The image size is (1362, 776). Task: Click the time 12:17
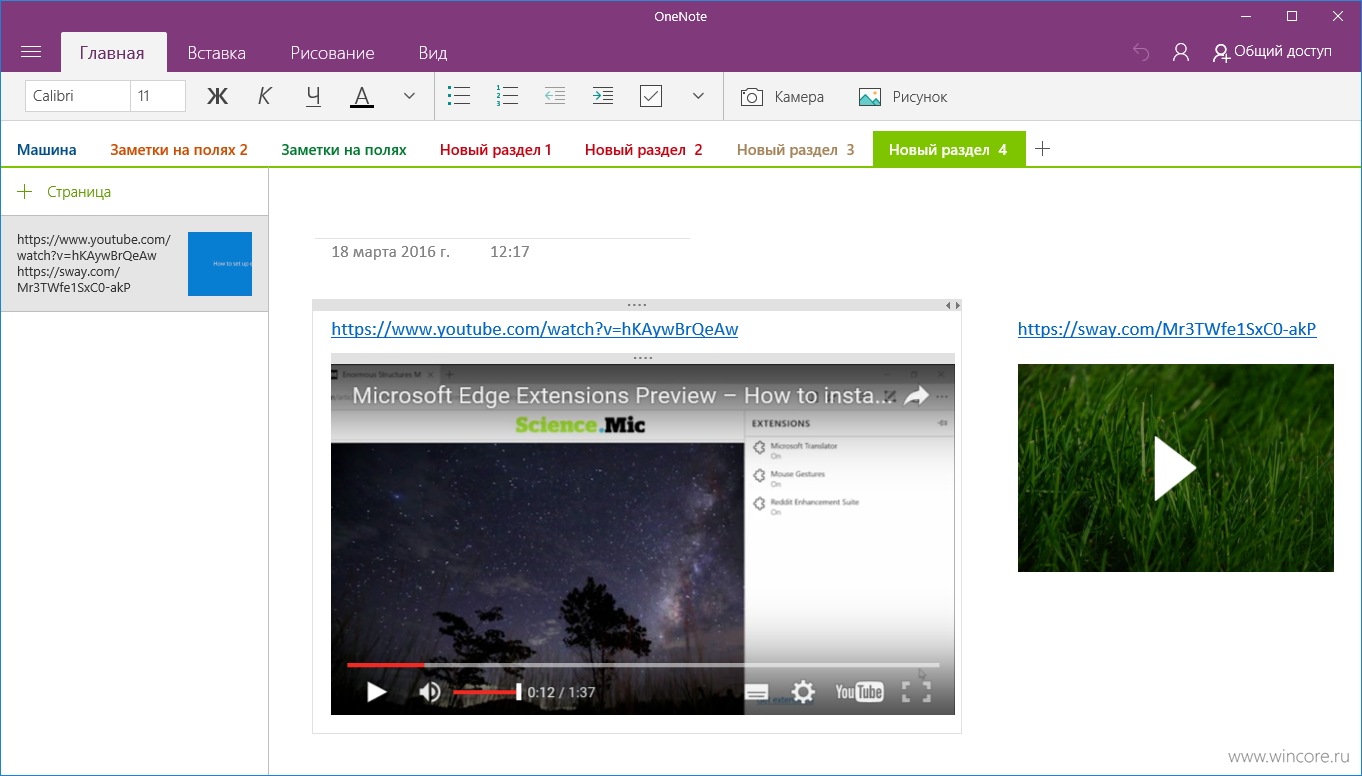(x=510, y=252)
